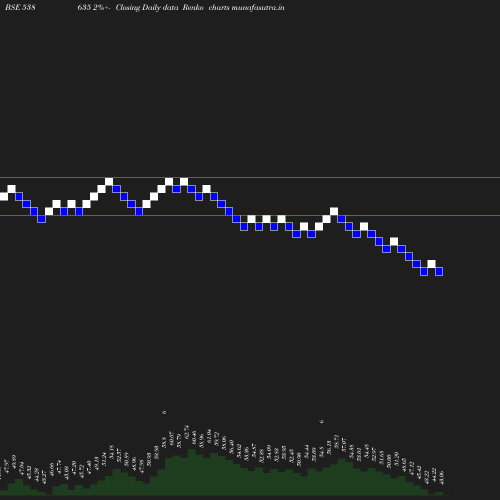Click the '49.18' price label
Image resolution: width=500 pixels, height=500 pixels.
pyautogui.click(x=96, y=463)
